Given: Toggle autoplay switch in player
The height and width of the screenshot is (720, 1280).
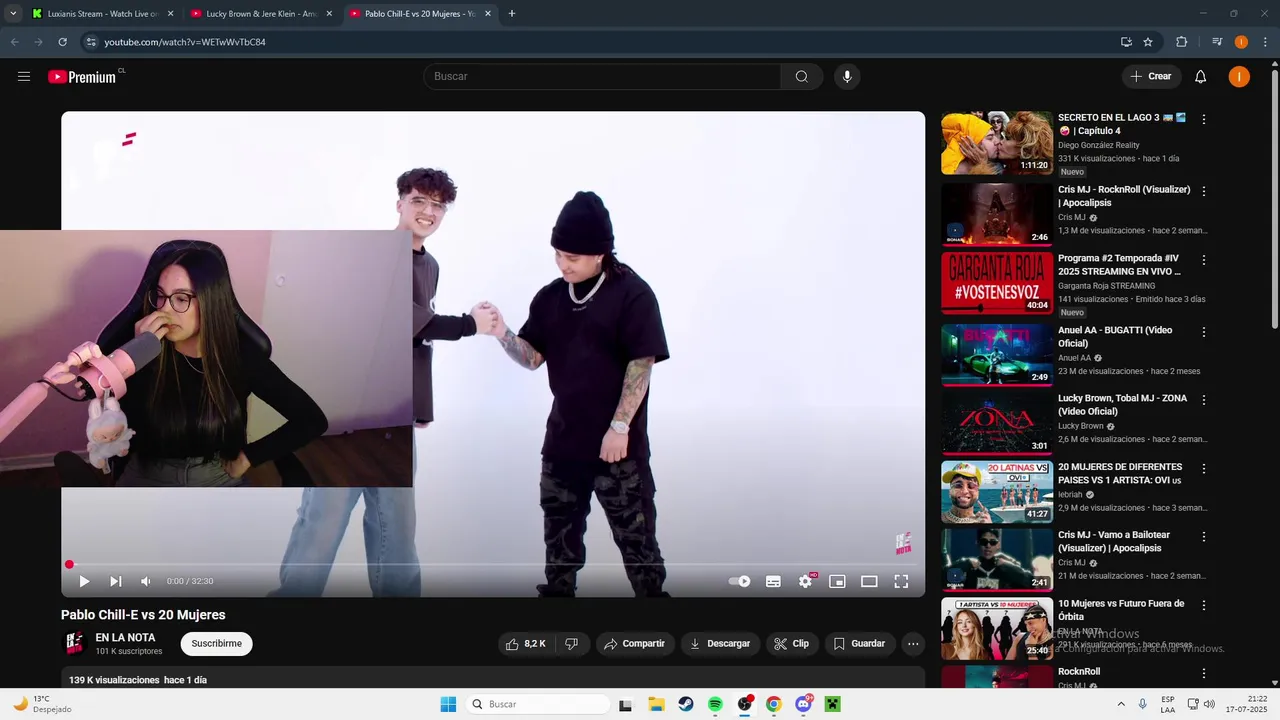Looking at the screenshot, I should click(739, 581).
